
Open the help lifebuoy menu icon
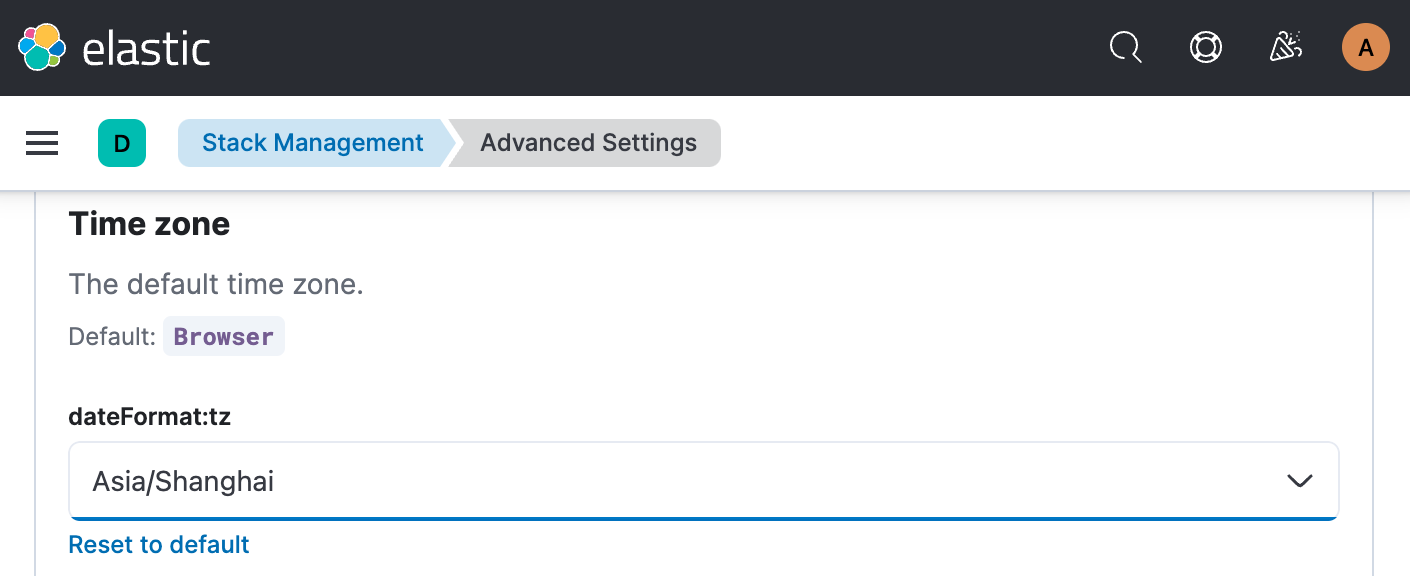tap(1206, 47)
